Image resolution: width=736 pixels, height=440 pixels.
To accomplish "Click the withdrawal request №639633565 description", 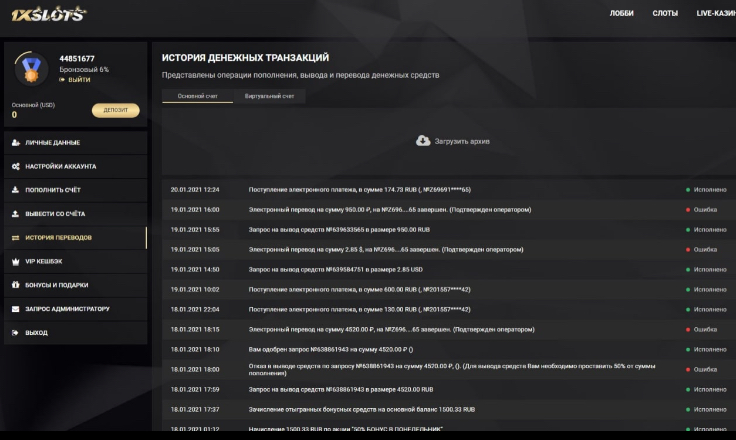I will [x=339, y=230].
